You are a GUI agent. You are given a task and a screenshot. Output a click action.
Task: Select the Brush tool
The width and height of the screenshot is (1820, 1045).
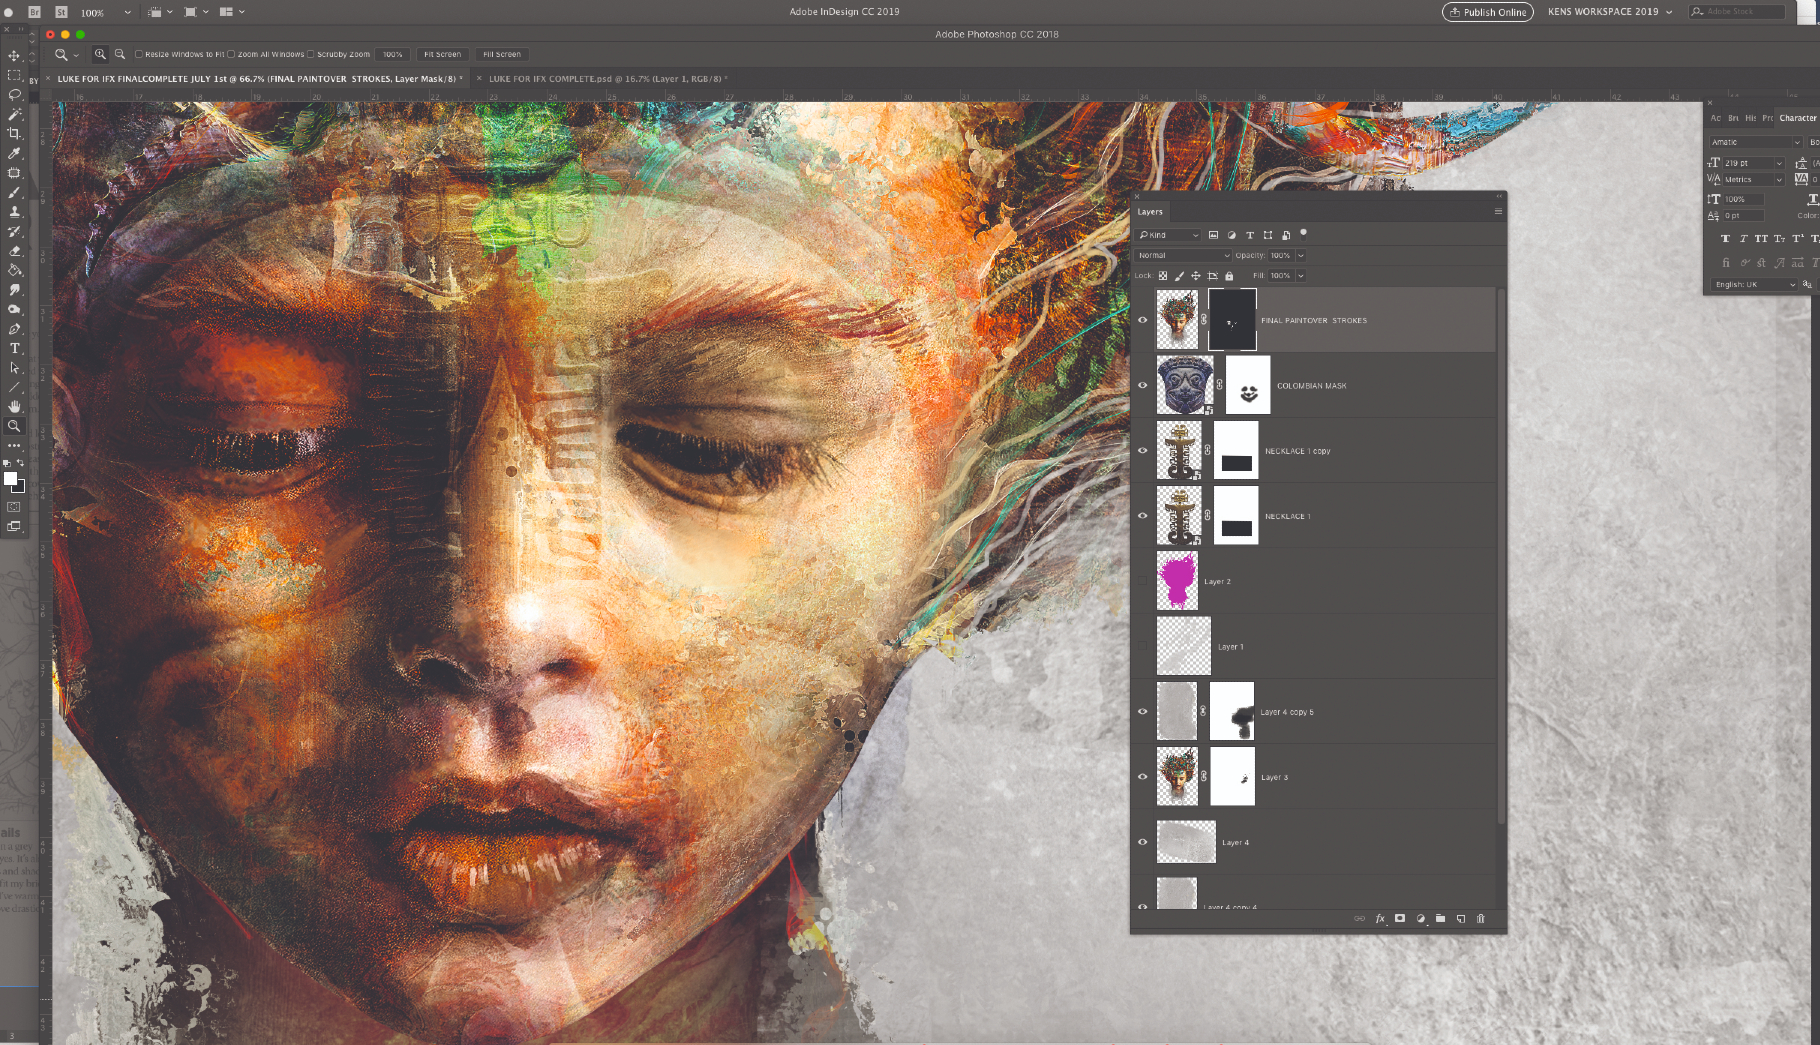pyautogui.click(x=14, y=192)
